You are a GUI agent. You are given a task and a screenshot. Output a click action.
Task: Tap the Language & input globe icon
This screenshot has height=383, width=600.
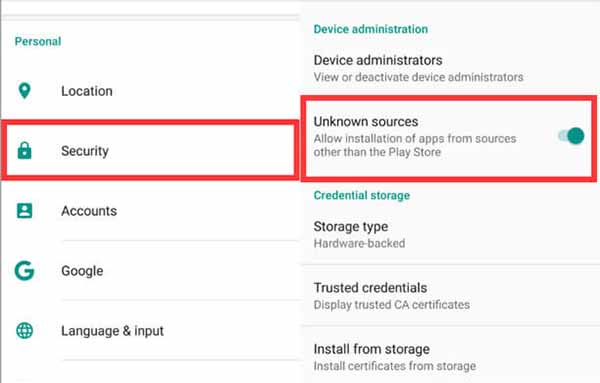click(24, 331)
